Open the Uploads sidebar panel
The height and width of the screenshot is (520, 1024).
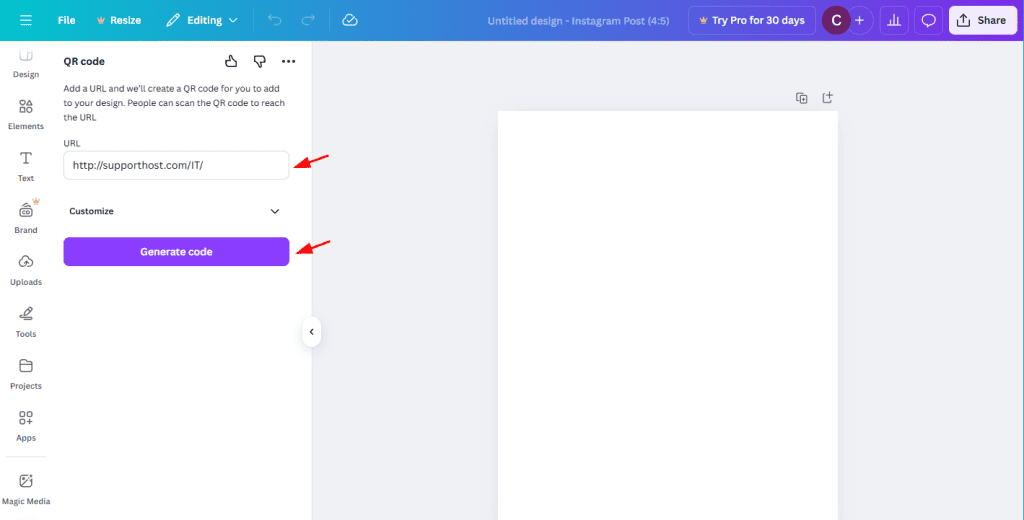pyautogui.click(x=26, y=269)
